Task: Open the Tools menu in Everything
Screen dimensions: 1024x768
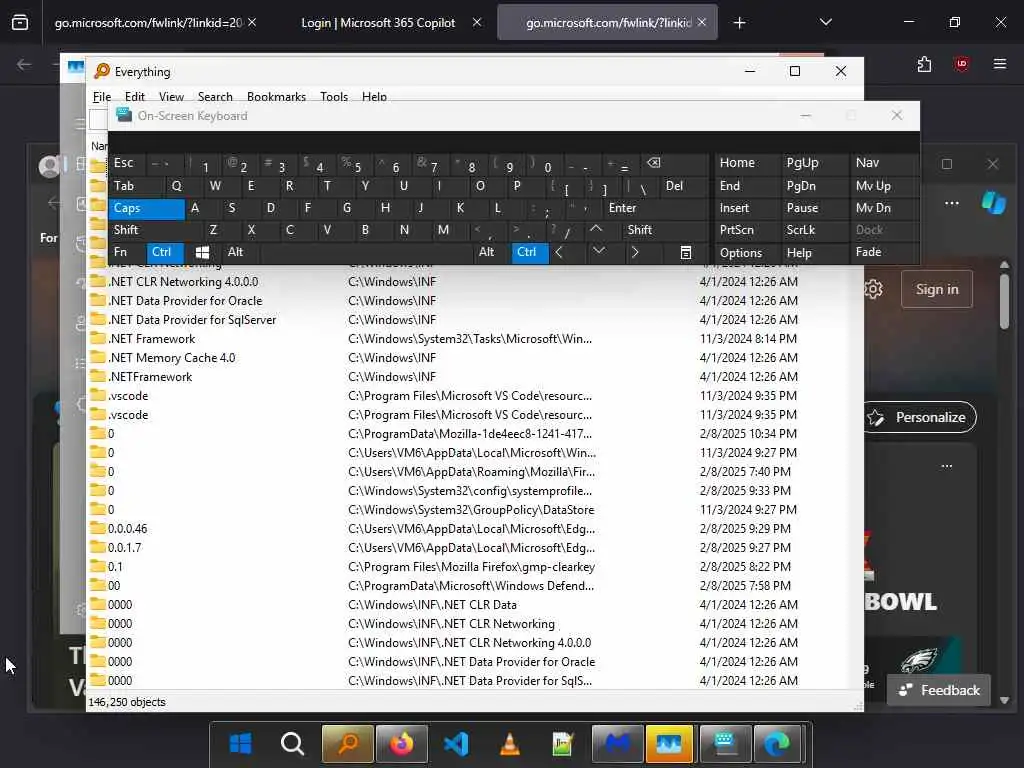Action: tap(334, 97)
